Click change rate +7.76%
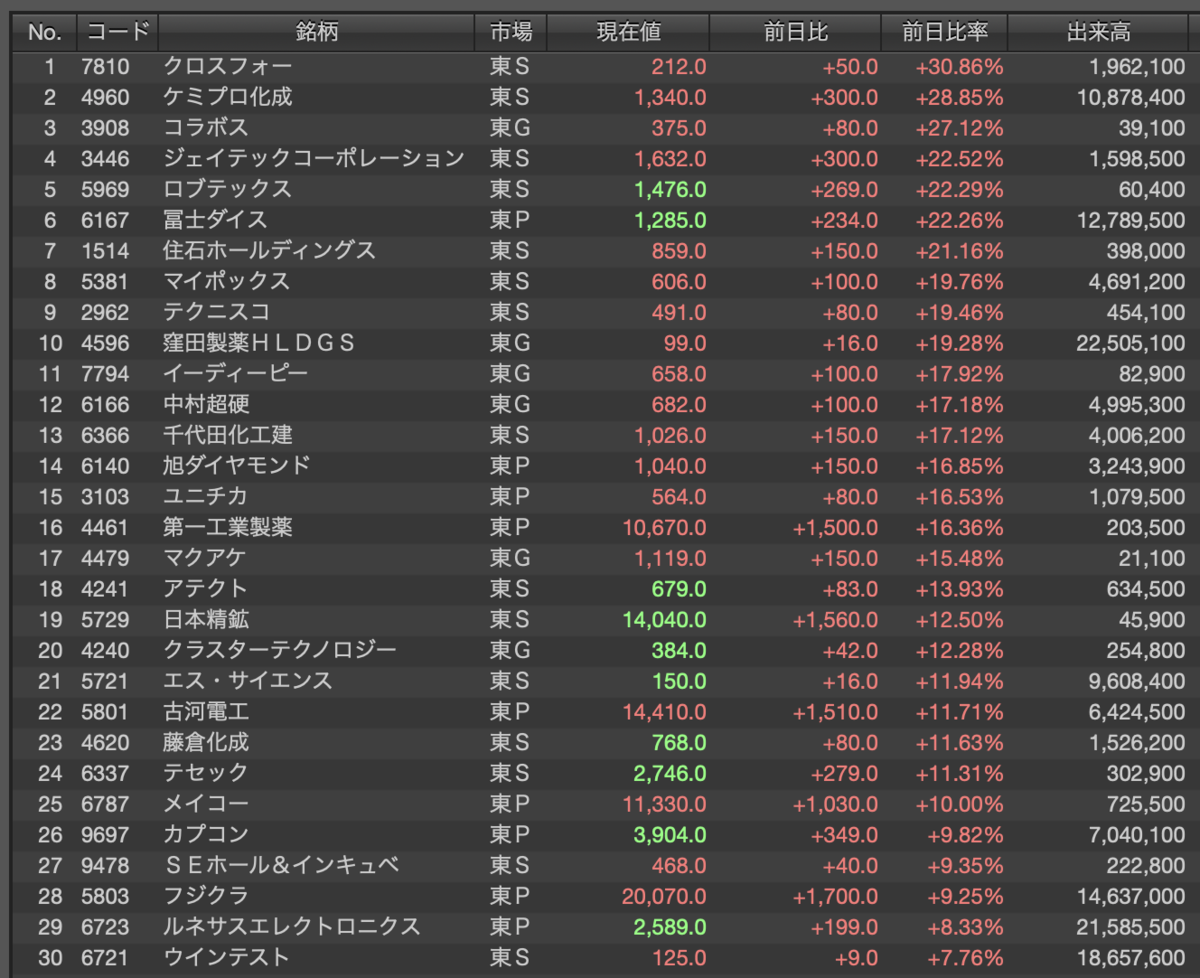 (x=964, y=957)
